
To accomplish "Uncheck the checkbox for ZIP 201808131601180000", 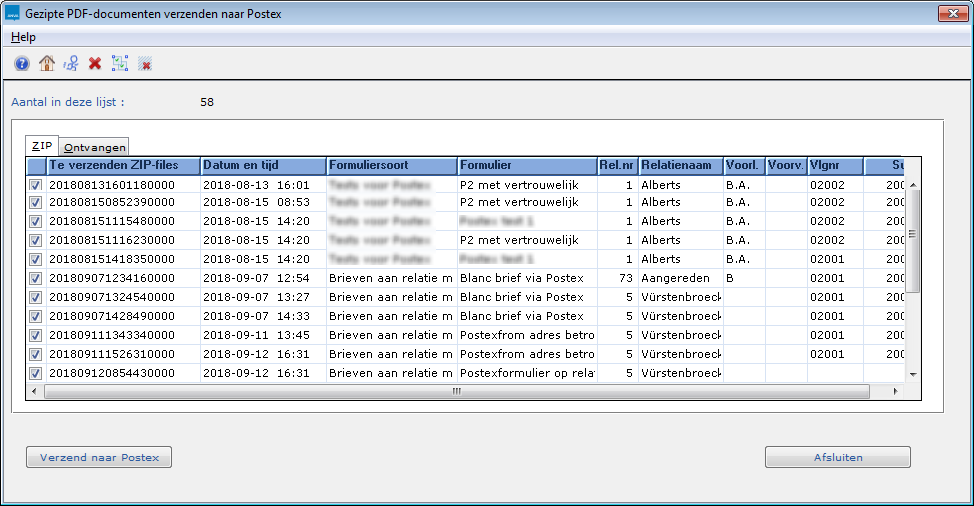I will coord(35,185).
